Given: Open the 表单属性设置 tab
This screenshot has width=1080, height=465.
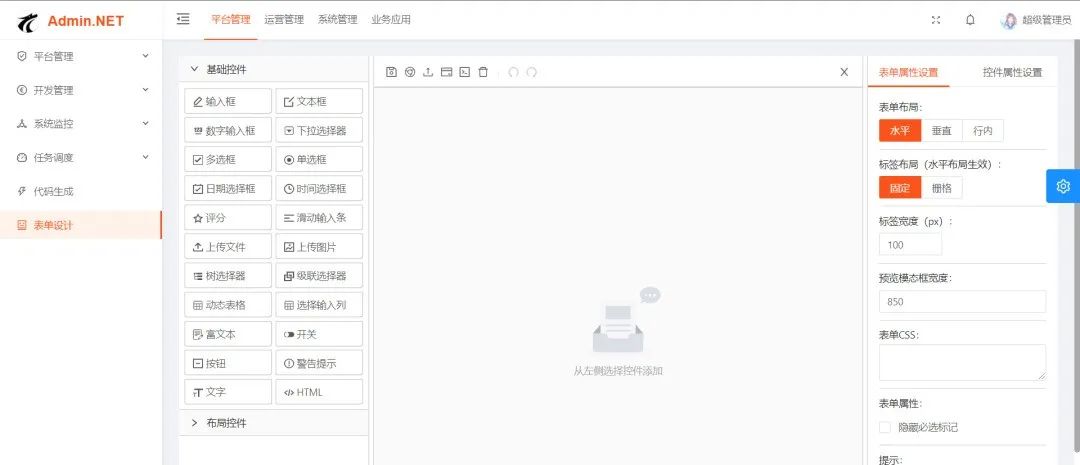Looking at the screenshot, I should click(908, 72).
